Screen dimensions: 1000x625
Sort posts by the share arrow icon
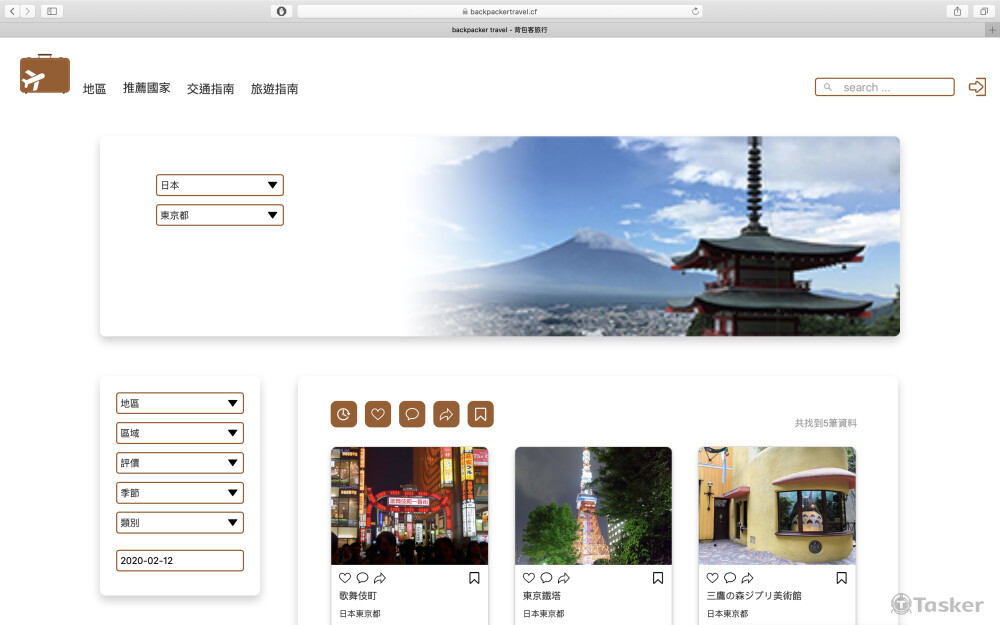tap(446, 414)
